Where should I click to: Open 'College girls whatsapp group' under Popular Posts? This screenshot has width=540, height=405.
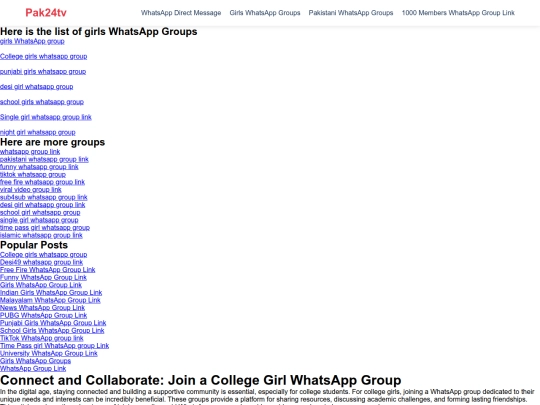coord(43,255)
